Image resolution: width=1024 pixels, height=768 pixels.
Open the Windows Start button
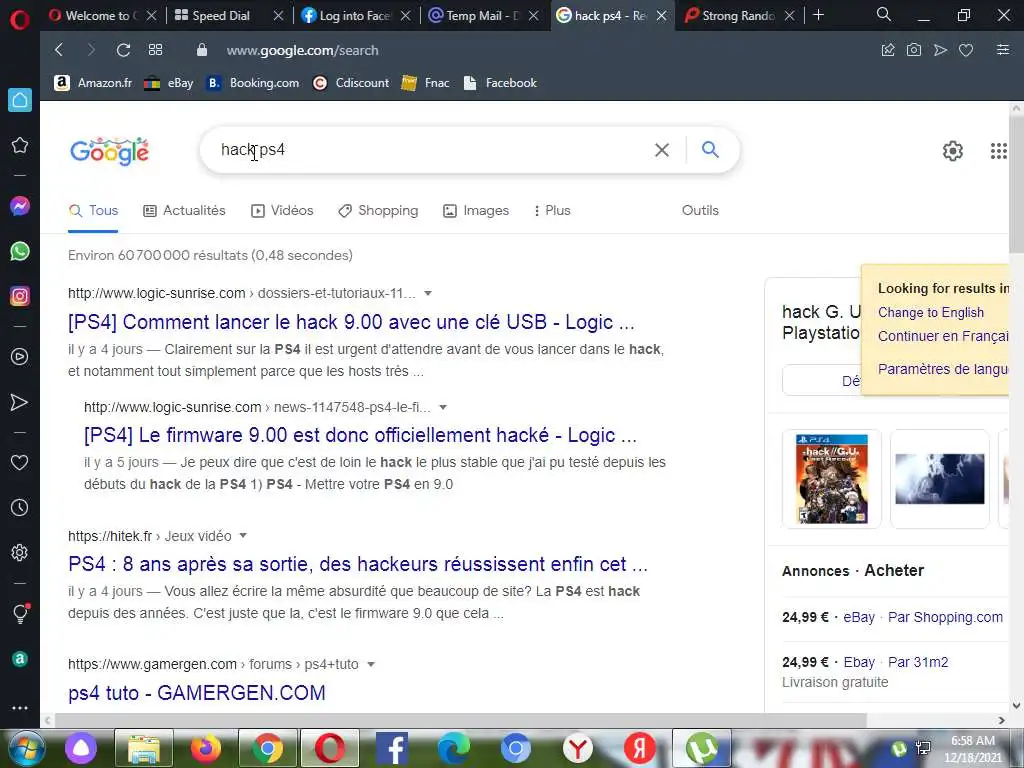click(x=27, y=748)
